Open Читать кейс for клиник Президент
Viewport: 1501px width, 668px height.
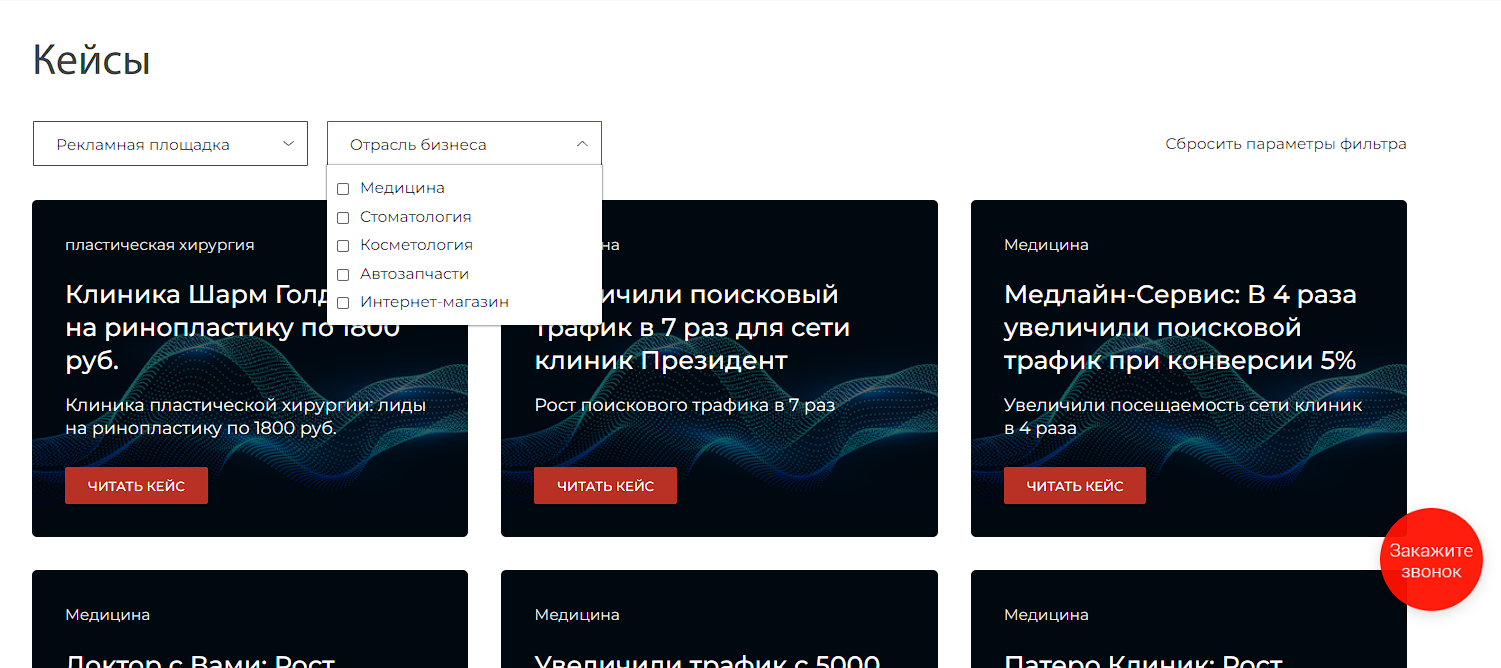point(605,486)
